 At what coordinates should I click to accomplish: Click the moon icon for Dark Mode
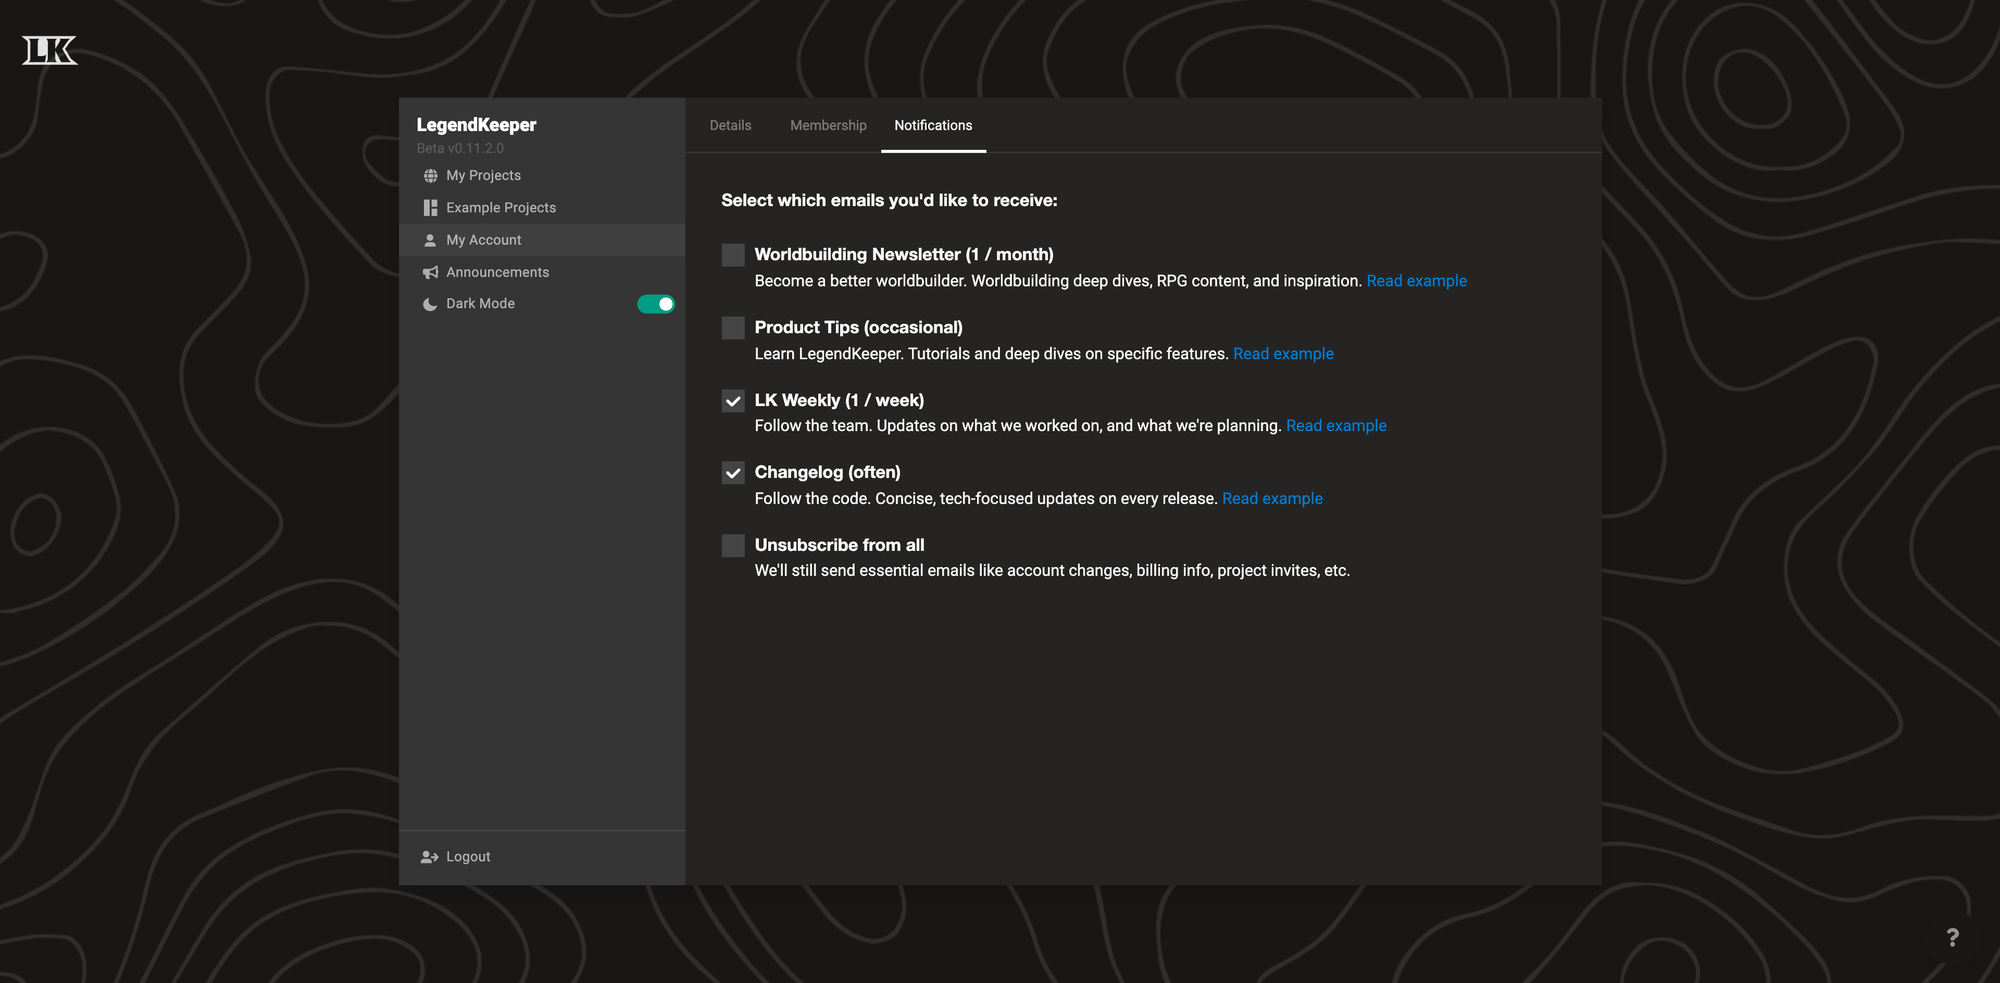(430, 304)
